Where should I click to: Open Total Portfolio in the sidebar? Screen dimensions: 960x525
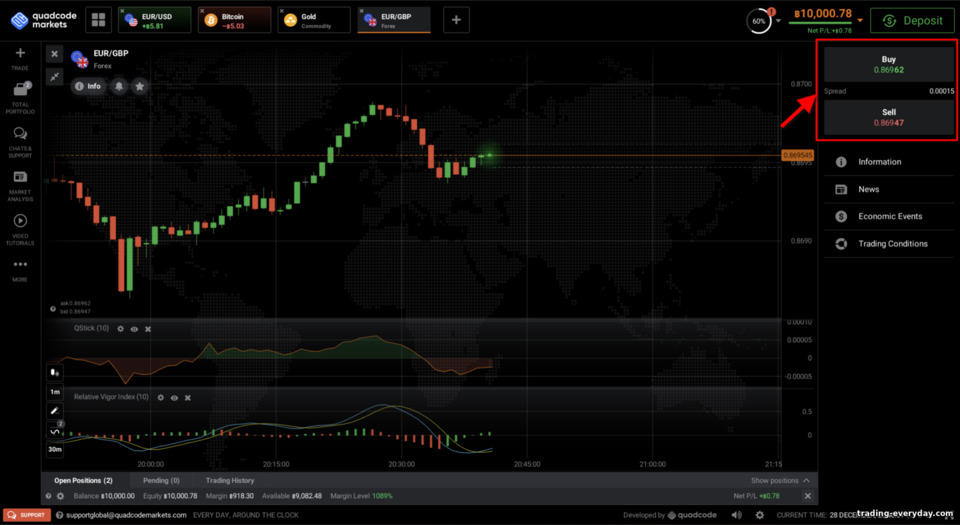(x=20, y=98)
